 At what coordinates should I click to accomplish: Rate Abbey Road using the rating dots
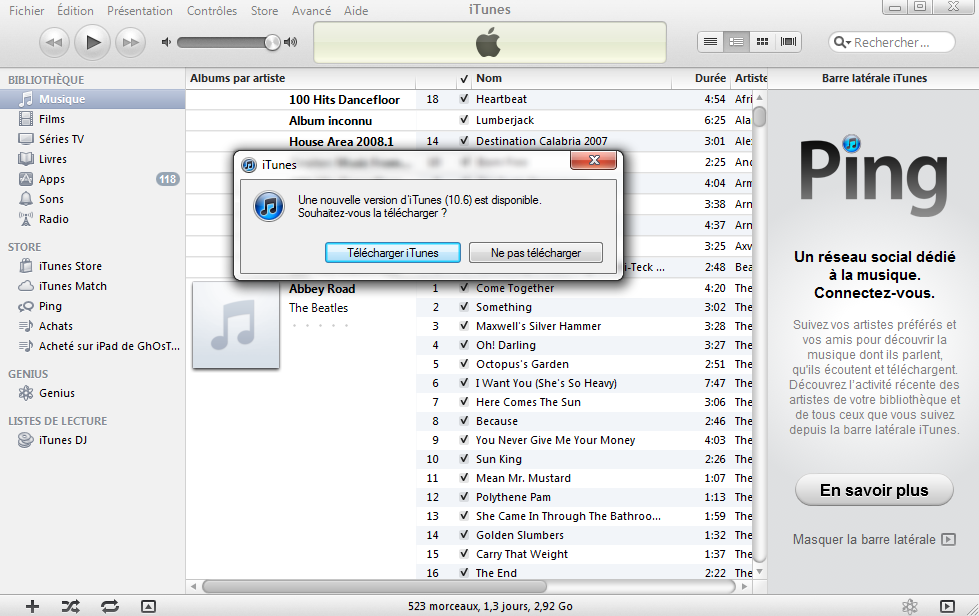pos(320,326)
